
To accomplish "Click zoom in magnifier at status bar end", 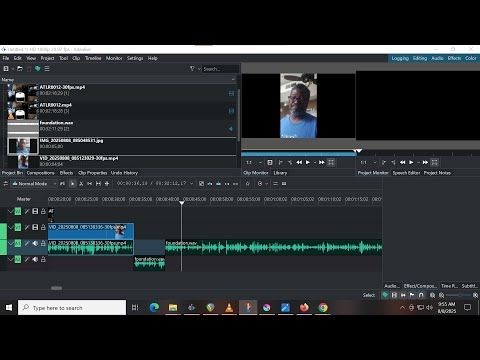I will (475, 295).
